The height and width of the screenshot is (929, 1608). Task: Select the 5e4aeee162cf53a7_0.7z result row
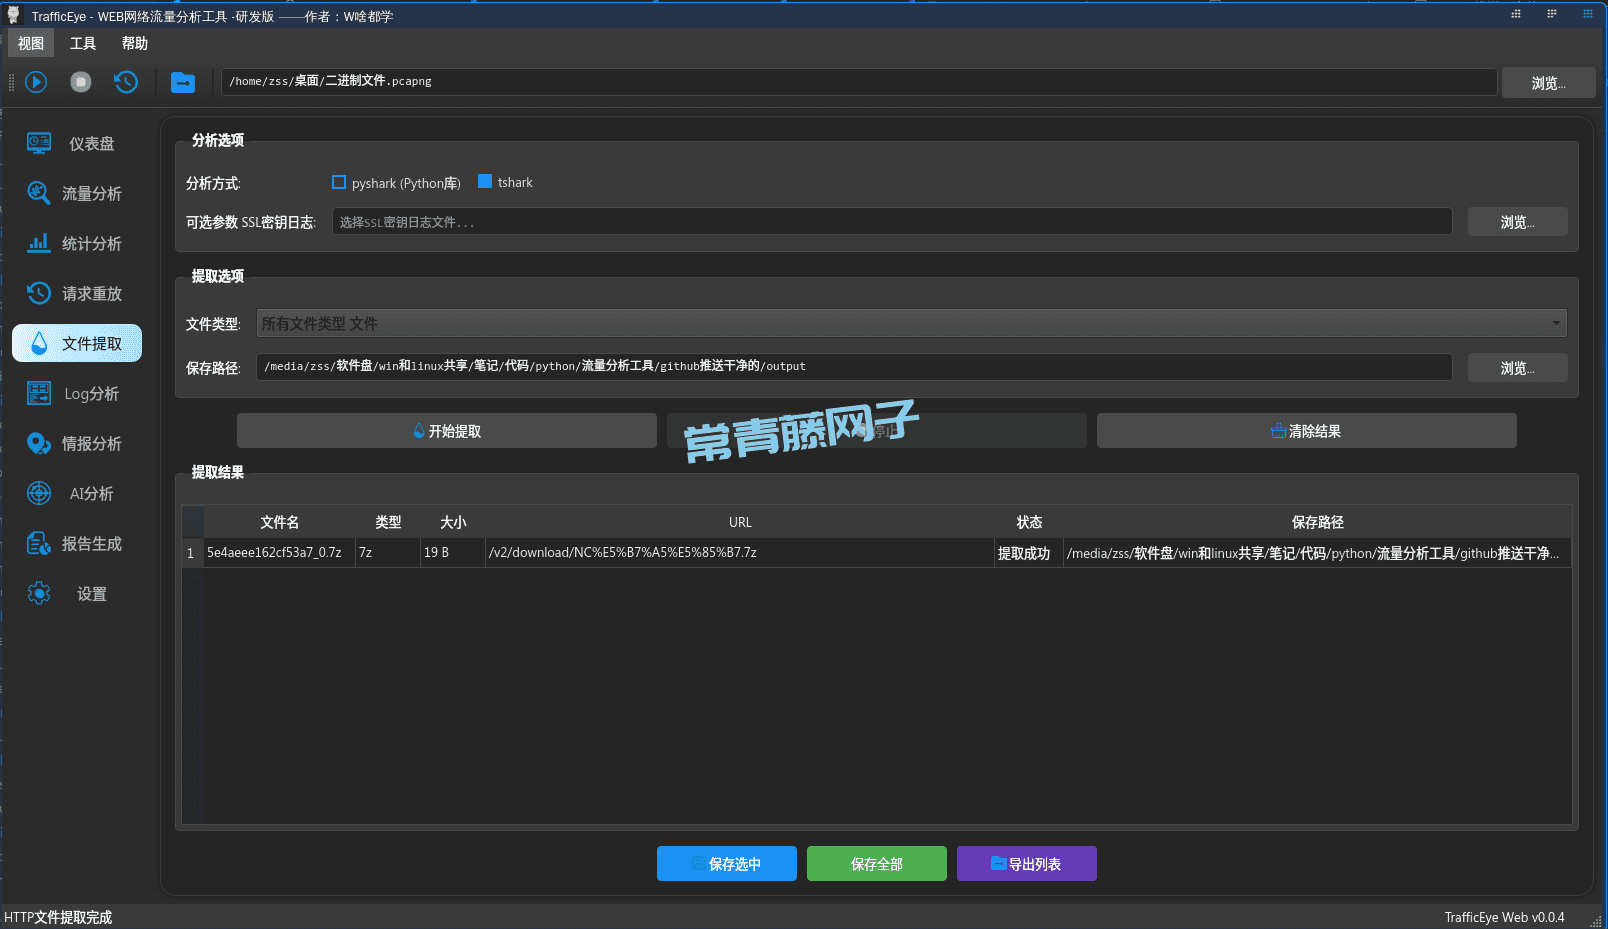click(274, 553)
